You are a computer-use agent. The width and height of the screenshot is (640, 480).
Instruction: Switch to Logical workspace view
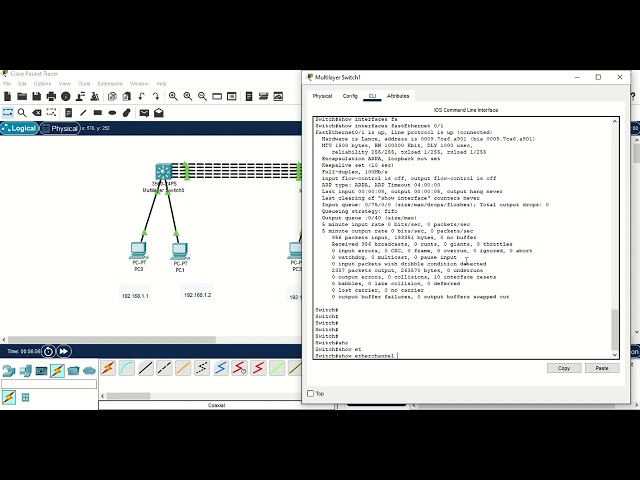click(19, 128)
